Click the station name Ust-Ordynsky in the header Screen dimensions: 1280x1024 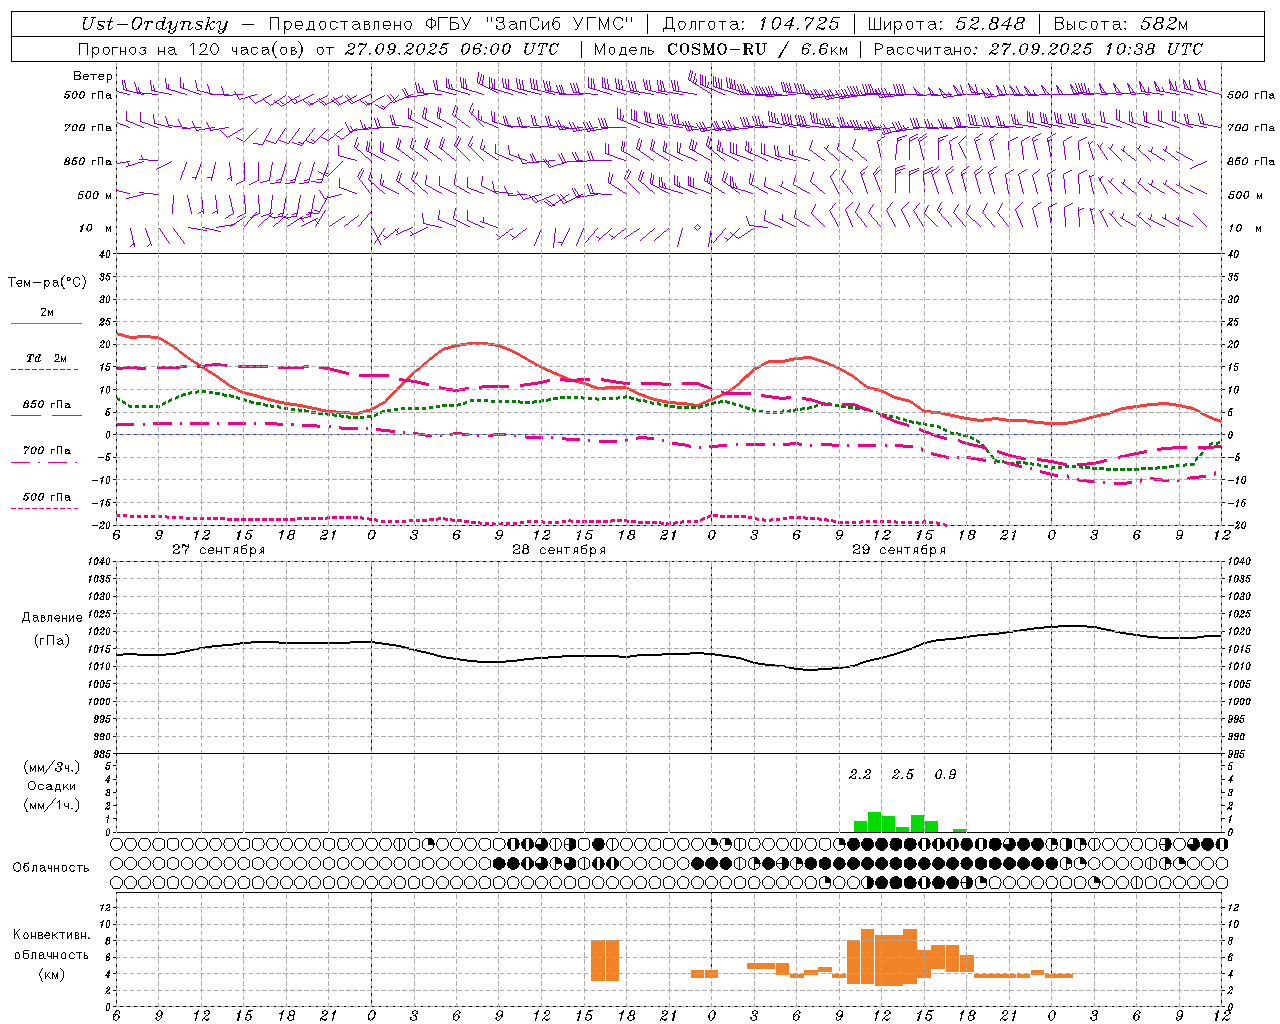pyautogui.click(x=155, y=24)
